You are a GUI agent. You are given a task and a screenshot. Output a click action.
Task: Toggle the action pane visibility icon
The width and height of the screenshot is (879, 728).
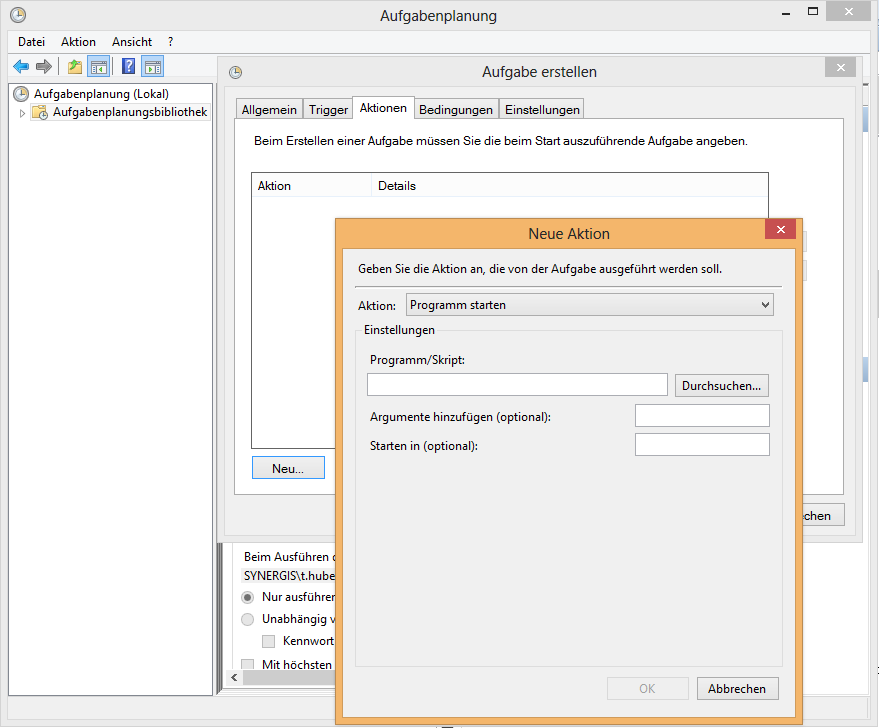152,67
